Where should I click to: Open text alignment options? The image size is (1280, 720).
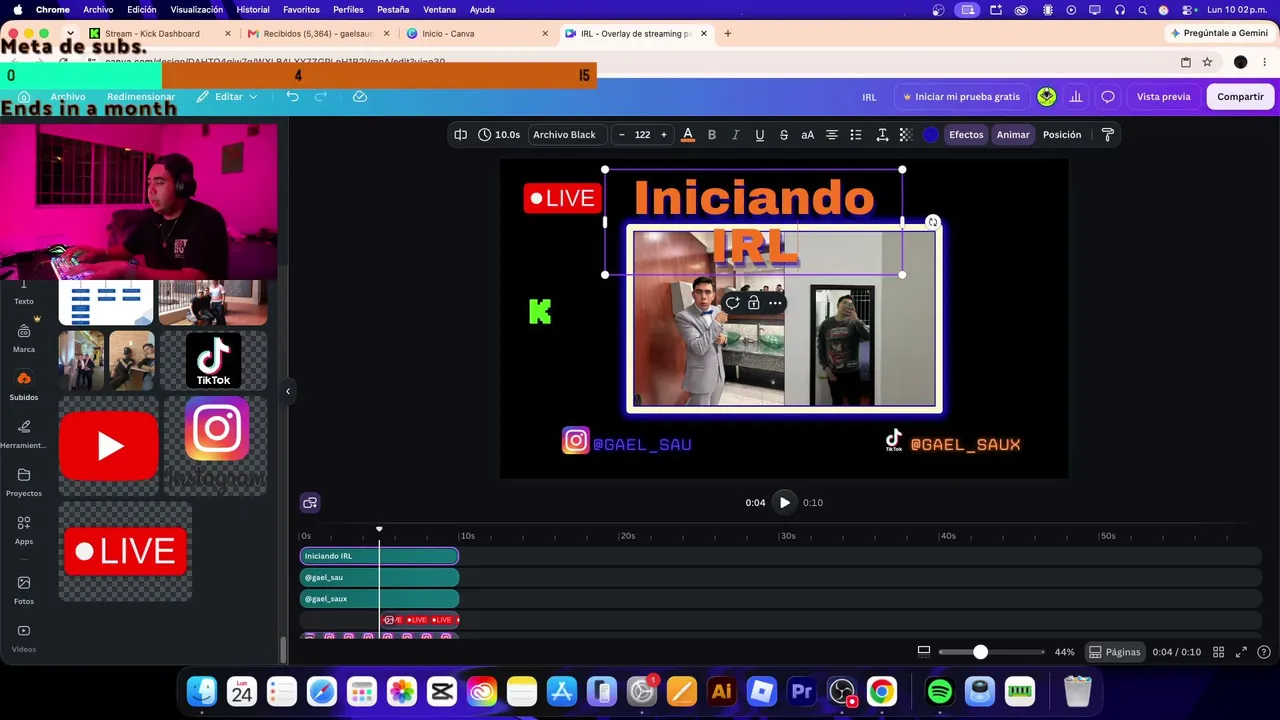(832, 135)
